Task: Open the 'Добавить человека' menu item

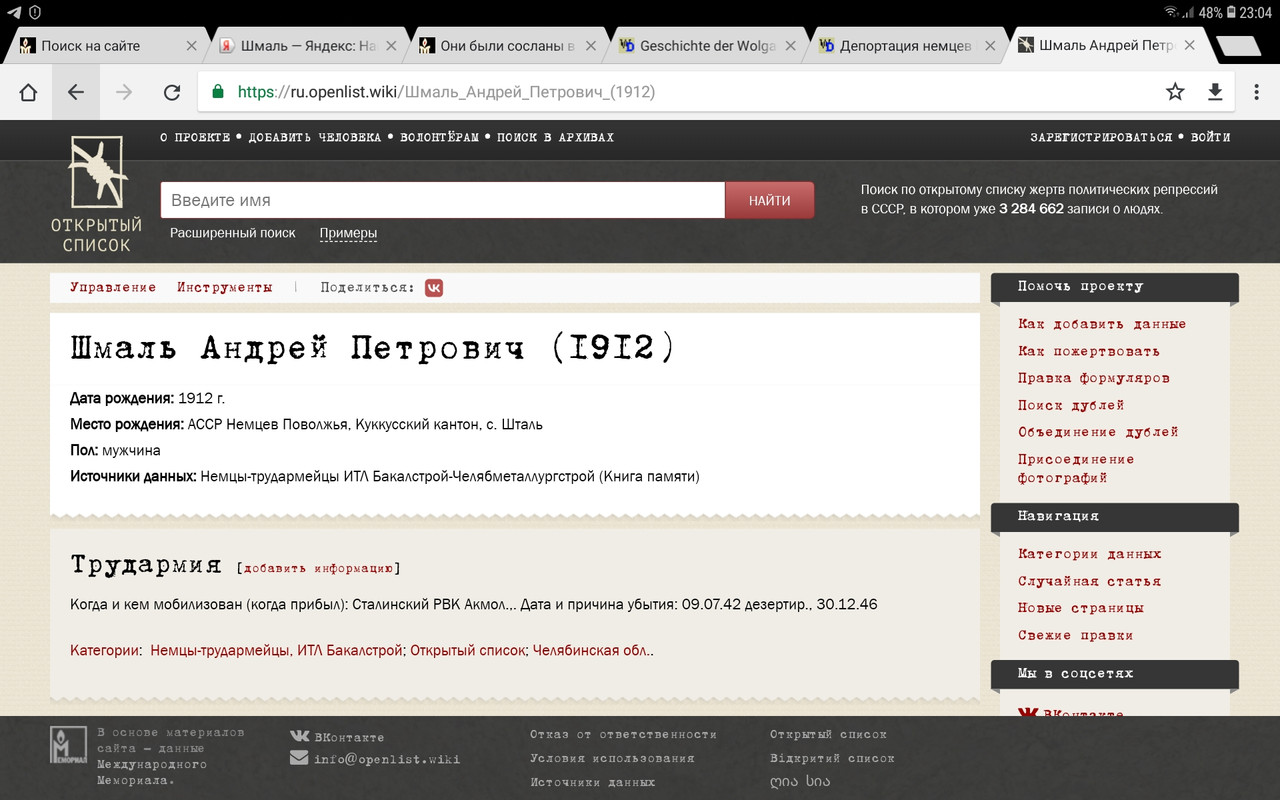Action: pyautogui.click(x=315, y=138)
